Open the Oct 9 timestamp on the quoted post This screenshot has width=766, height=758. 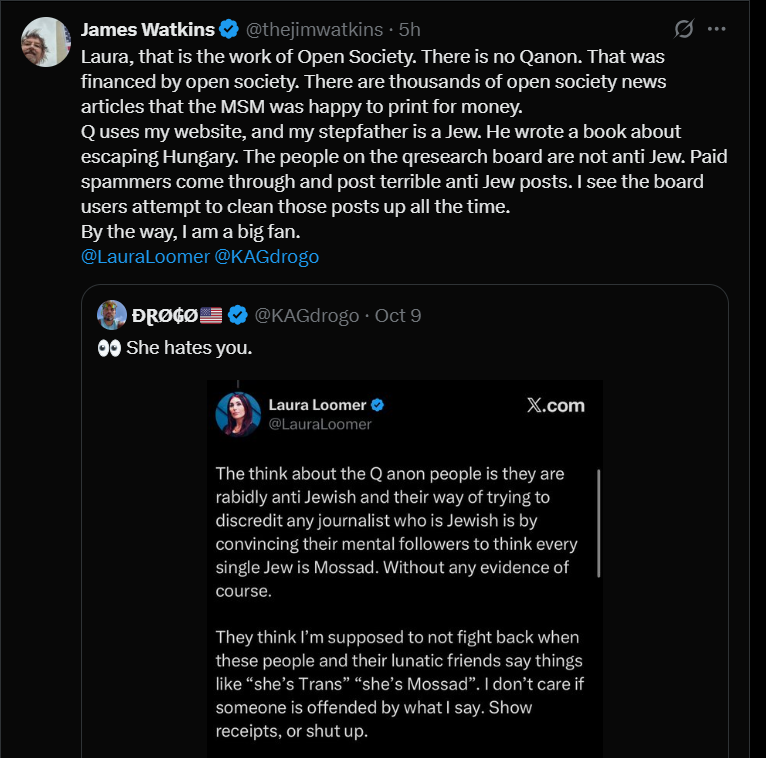pos(398,316)
